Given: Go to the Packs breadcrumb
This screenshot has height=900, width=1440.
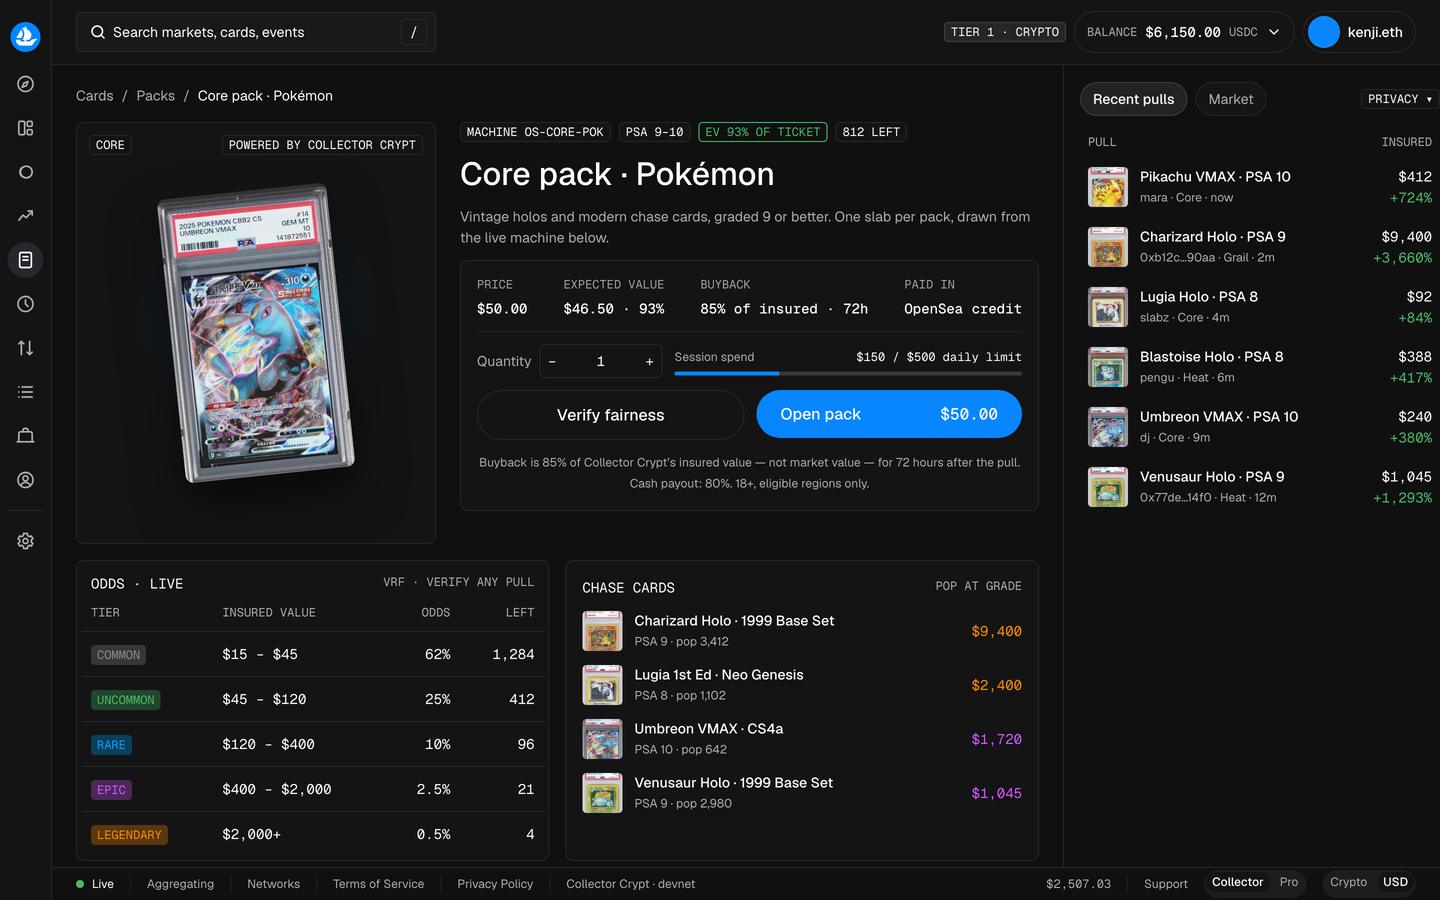Looking at the screenshot, I should tap(155, 96).
